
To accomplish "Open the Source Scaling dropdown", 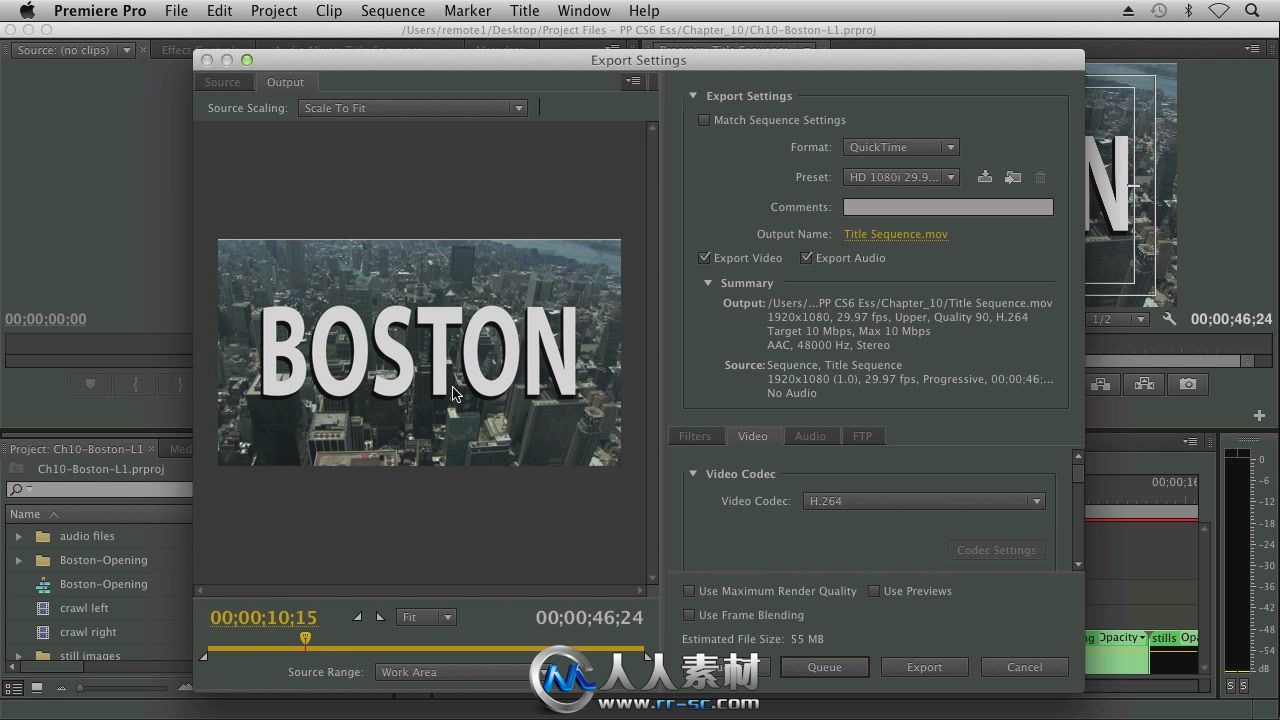I will pos(412,108).
